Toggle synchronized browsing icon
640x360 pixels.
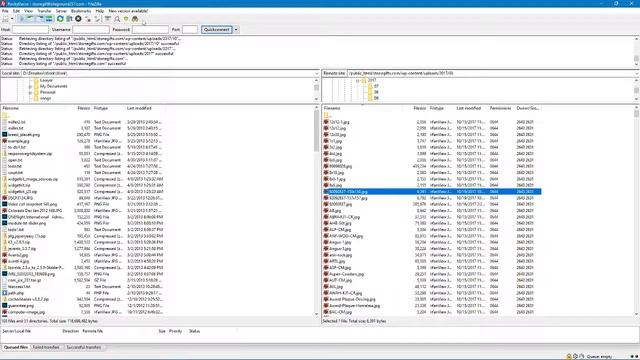[x=126, y=19]
